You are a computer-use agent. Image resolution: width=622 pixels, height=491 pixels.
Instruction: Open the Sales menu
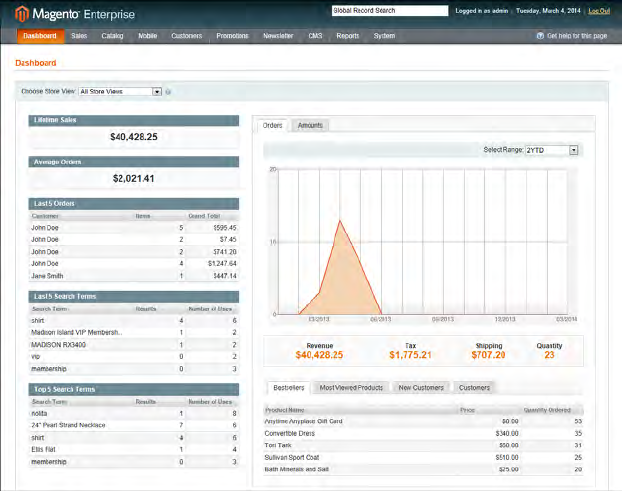pyautogui.click(x=79, y=36)
